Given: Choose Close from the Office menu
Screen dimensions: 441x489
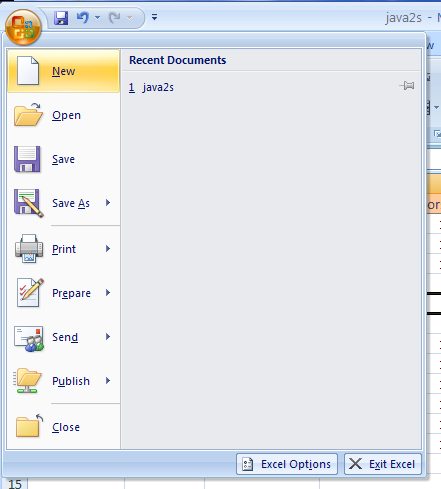Looking at the screenshot, I should coord(63,427).
